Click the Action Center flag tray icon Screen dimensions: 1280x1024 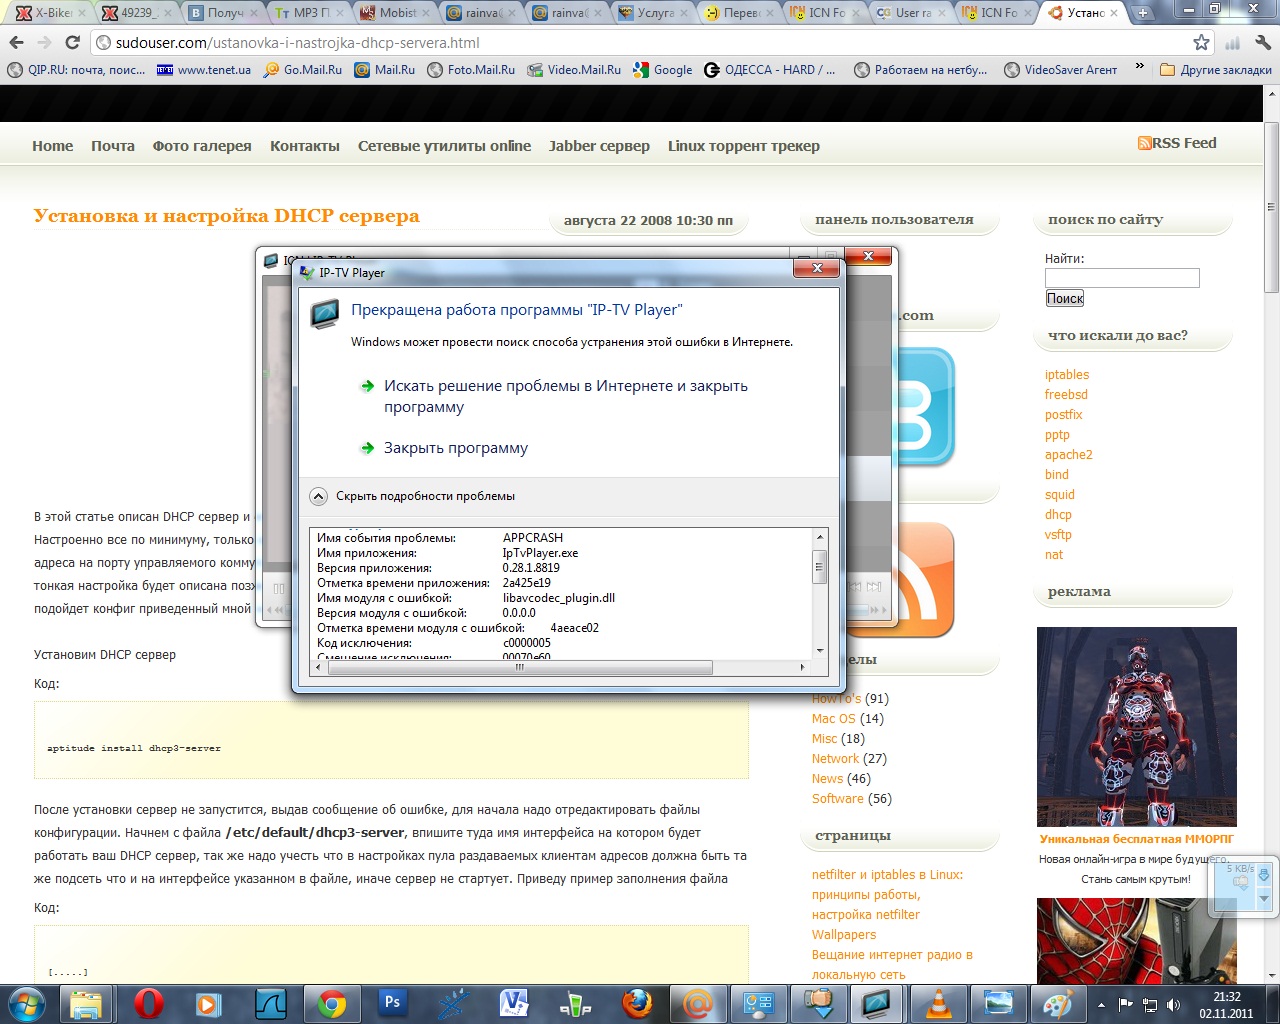[1126, 1004]
